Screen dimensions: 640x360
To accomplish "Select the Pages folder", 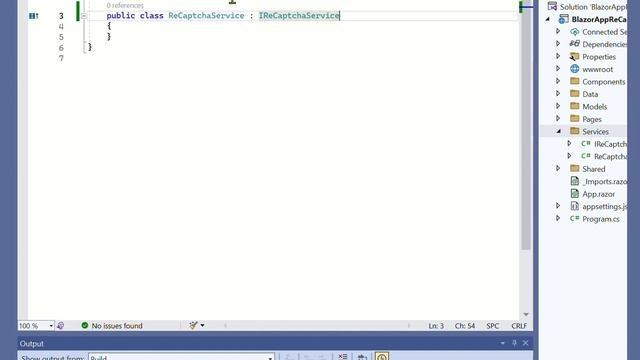I will coord(592,119).
